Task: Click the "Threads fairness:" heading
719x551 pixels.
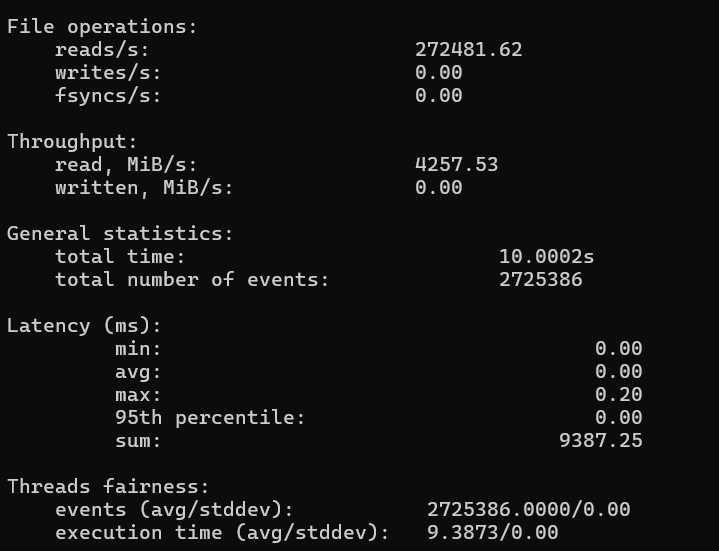Action: [x=108, y=487]
